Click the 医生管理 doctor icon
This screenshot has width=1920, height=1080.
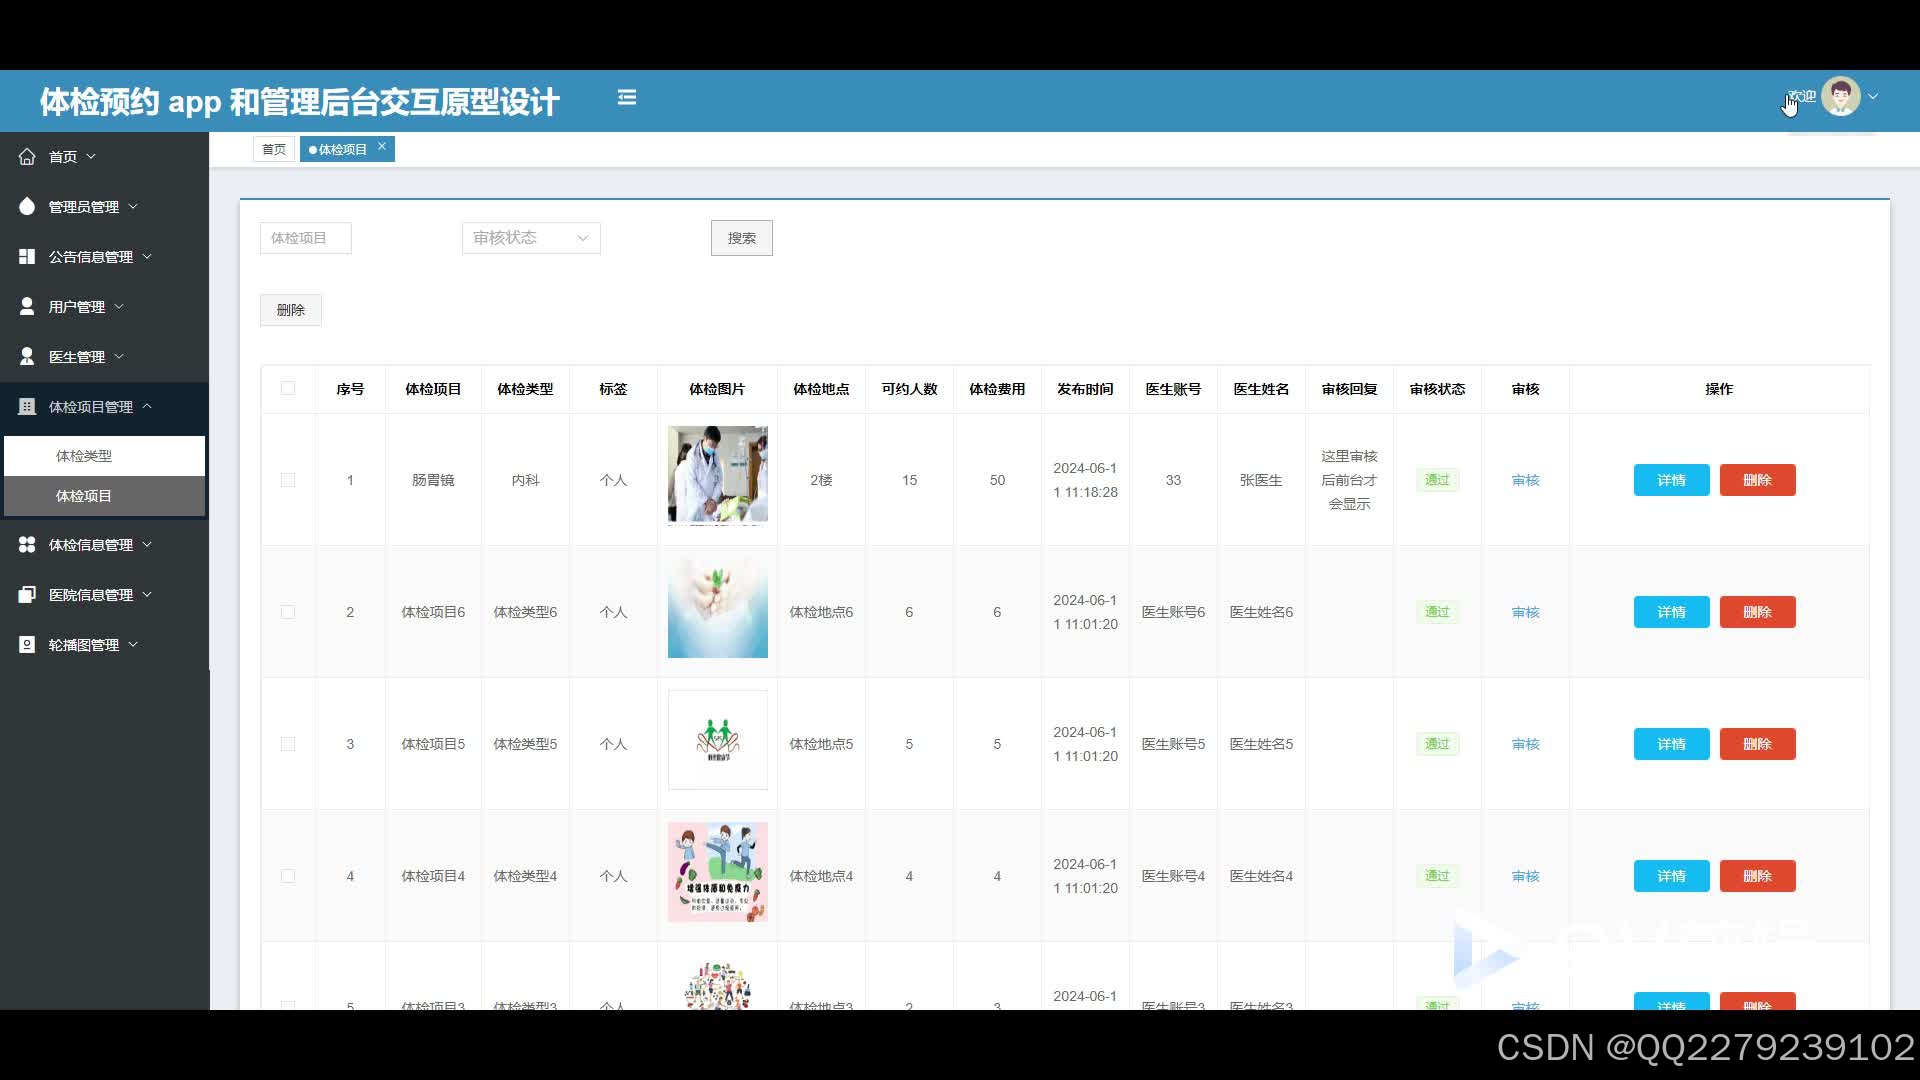pos(27,356)
